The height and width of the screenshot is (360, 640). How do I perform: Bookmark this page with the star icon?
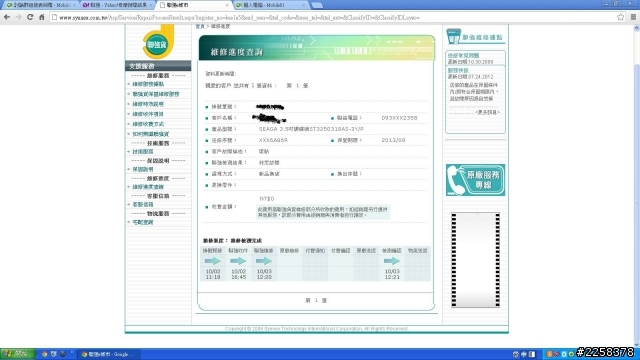tap(620, 17)
